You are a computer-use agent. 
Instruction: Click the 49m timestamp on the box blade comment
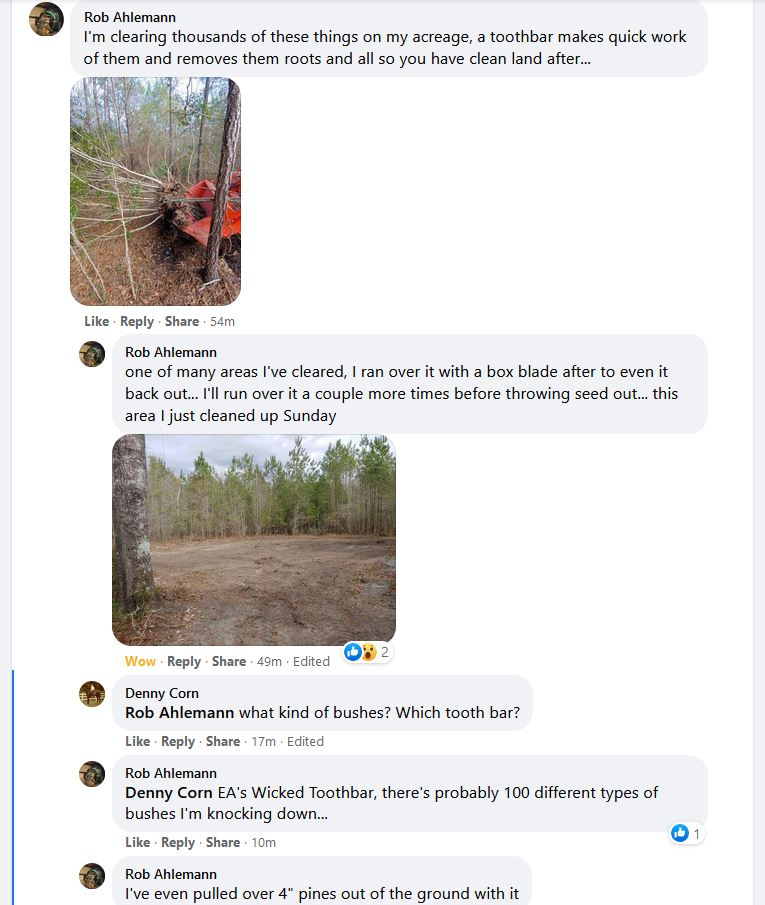click(x=269, y=661)
